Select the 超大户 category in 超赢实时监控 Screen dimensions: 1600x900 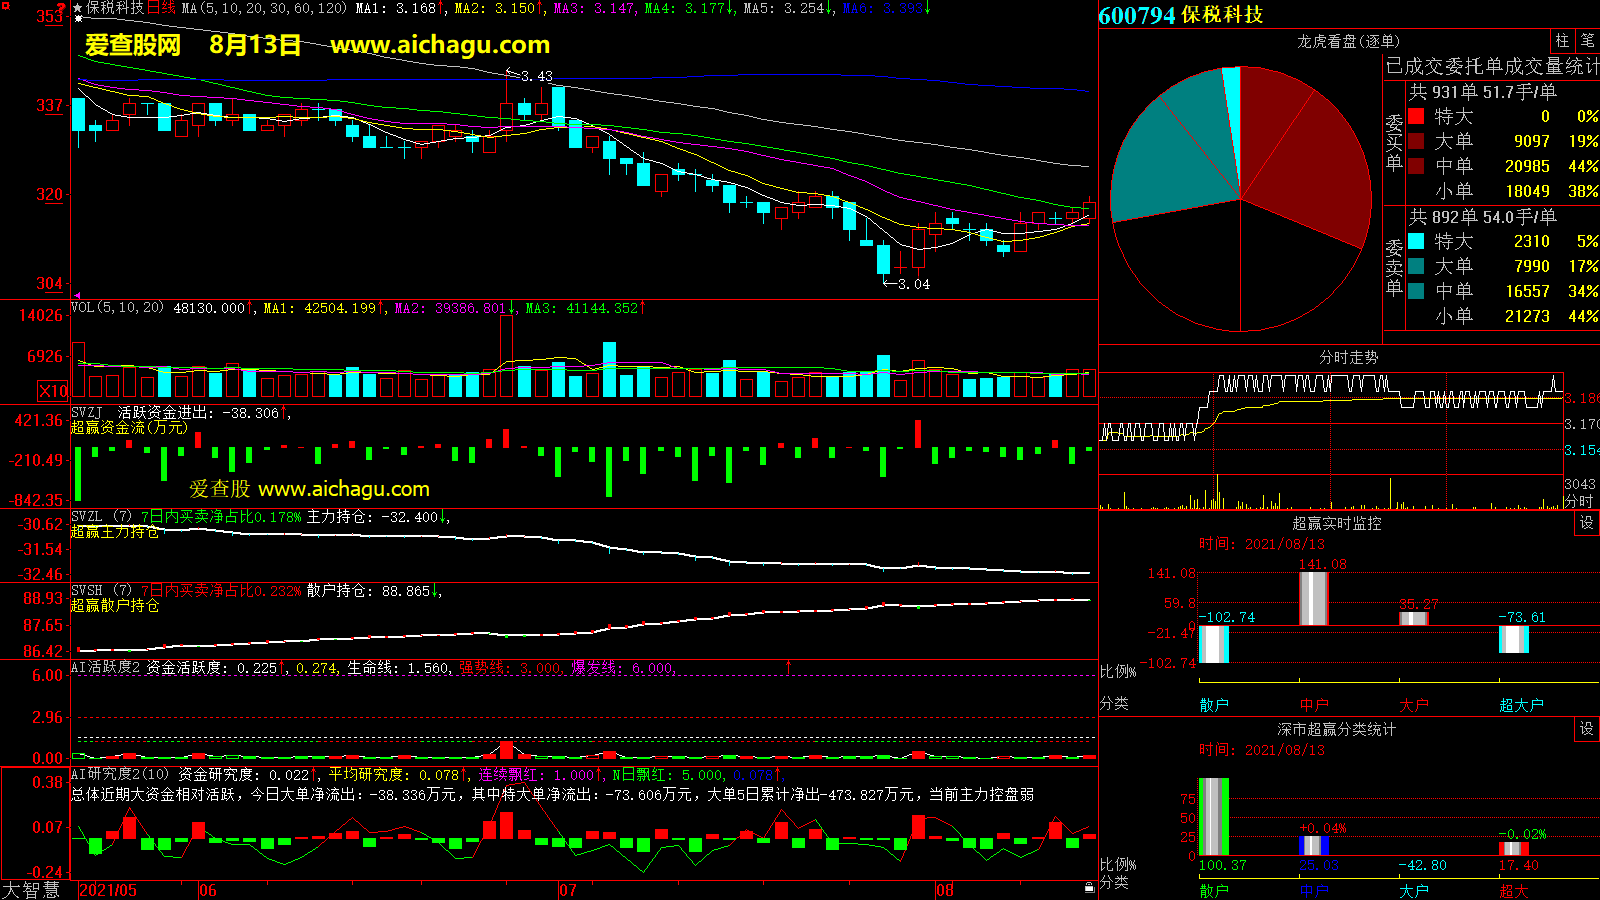pos(1521,705)
